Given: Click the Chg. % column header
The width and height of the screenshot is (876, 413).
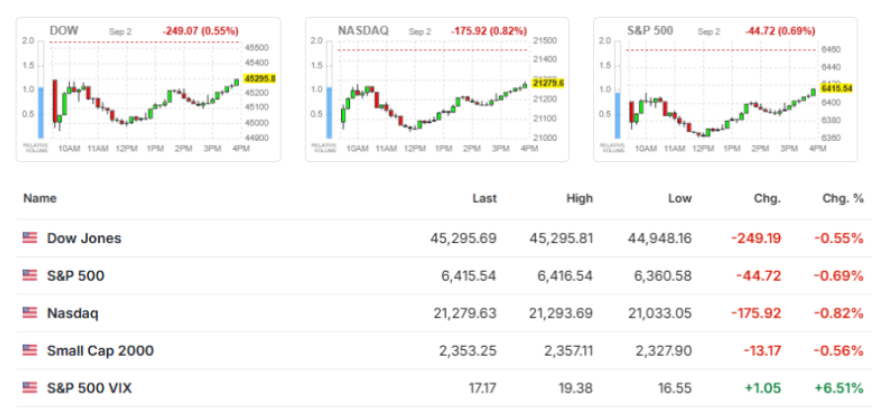Looking at the screenshot, I should coord(843,198).
